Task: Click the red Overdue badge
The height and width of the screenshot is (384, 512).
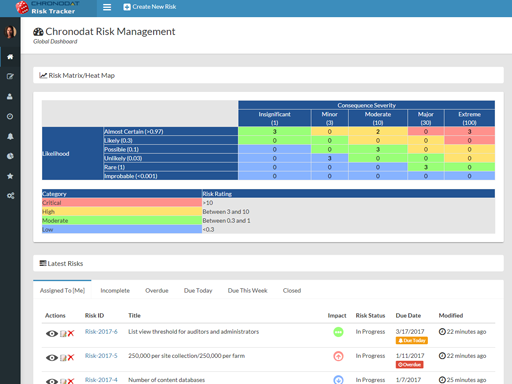Action: click(x=409, y=365)
